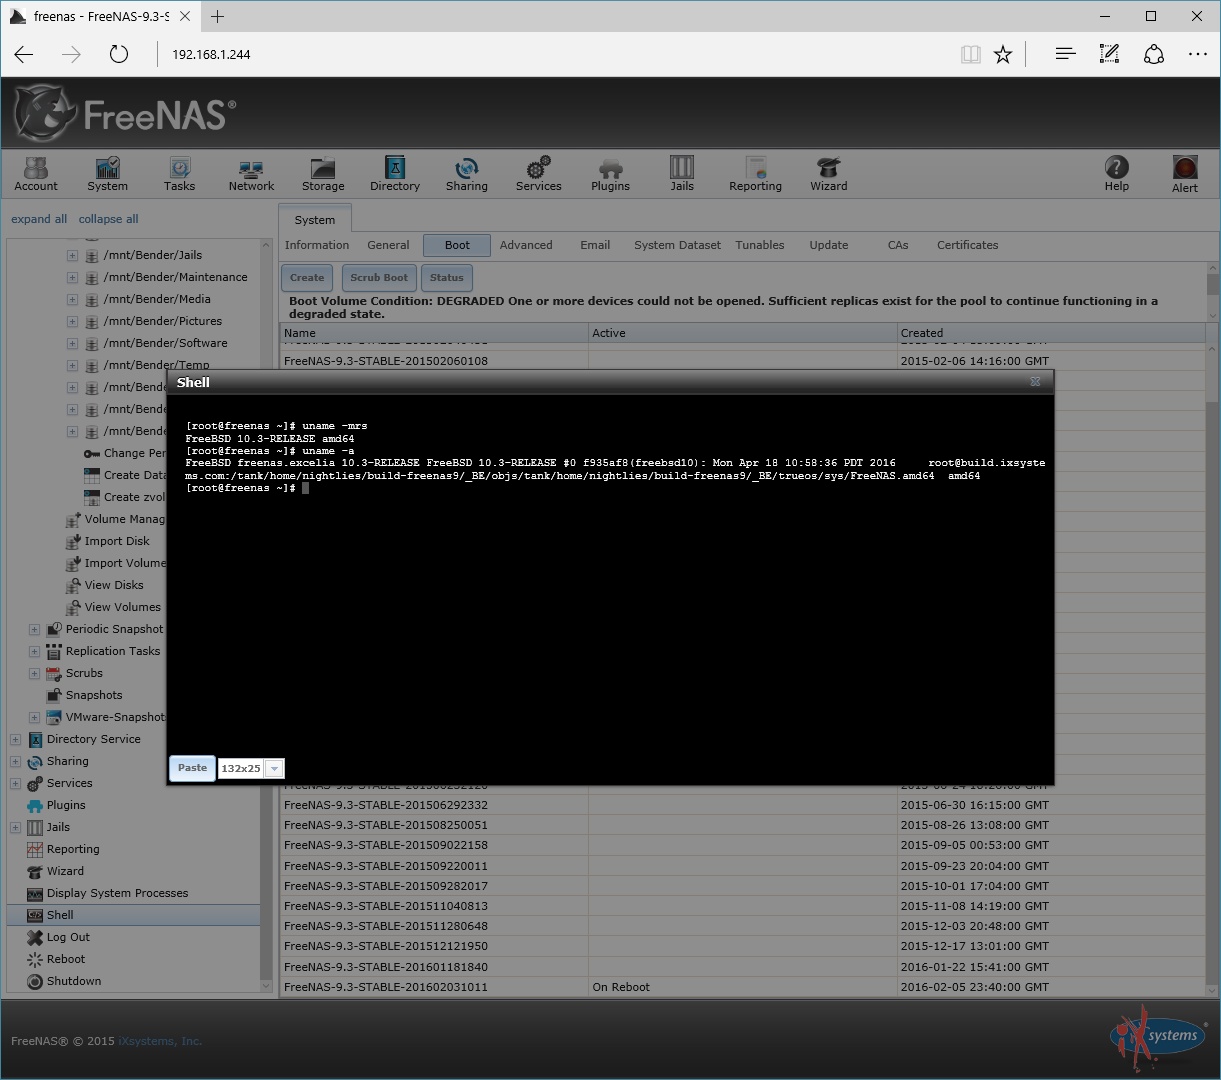Close the Shell dialog window
This screenshot has width=1221, height=1080.
[x=1036, y=382]
